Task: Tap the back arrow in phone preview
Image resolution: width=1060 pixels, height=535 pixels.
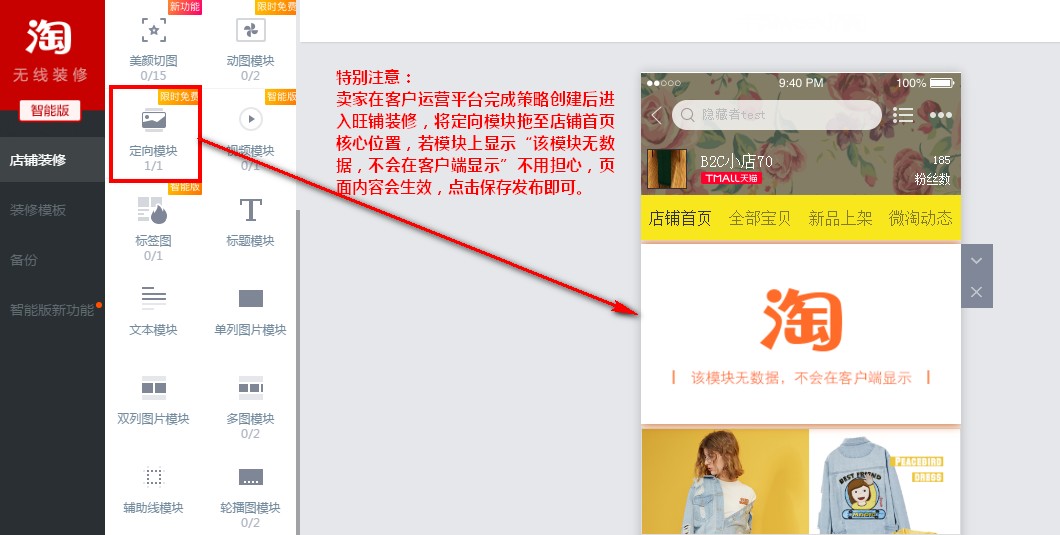Action: (x=656, y=116)
